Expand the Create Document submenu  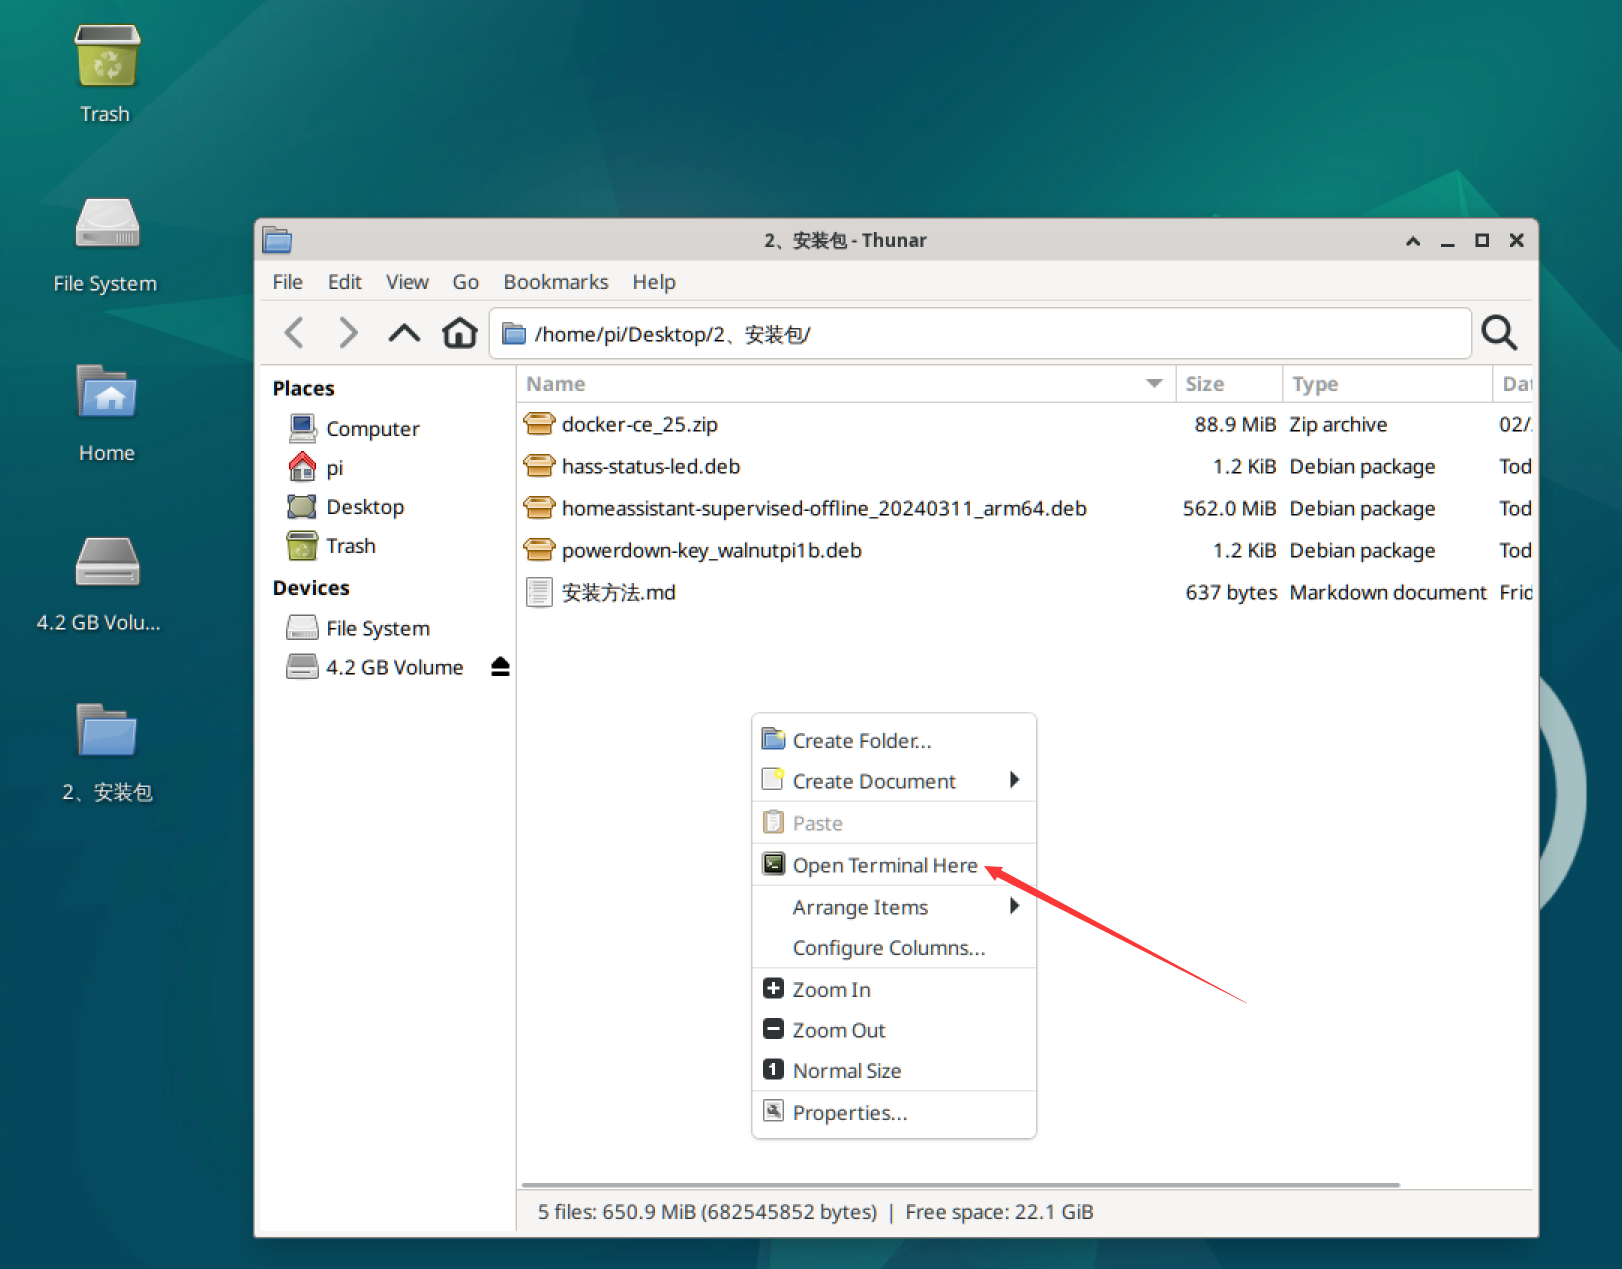(894, 781)
